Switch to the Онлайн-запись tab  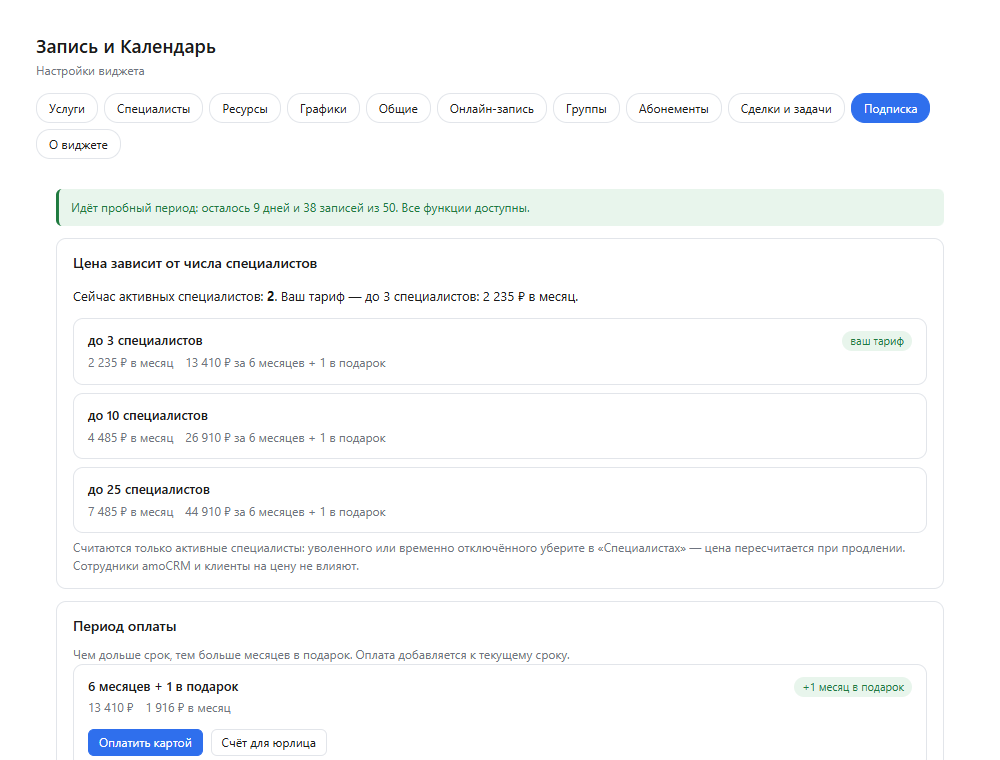pyautogui.click(x=492, y=108)
